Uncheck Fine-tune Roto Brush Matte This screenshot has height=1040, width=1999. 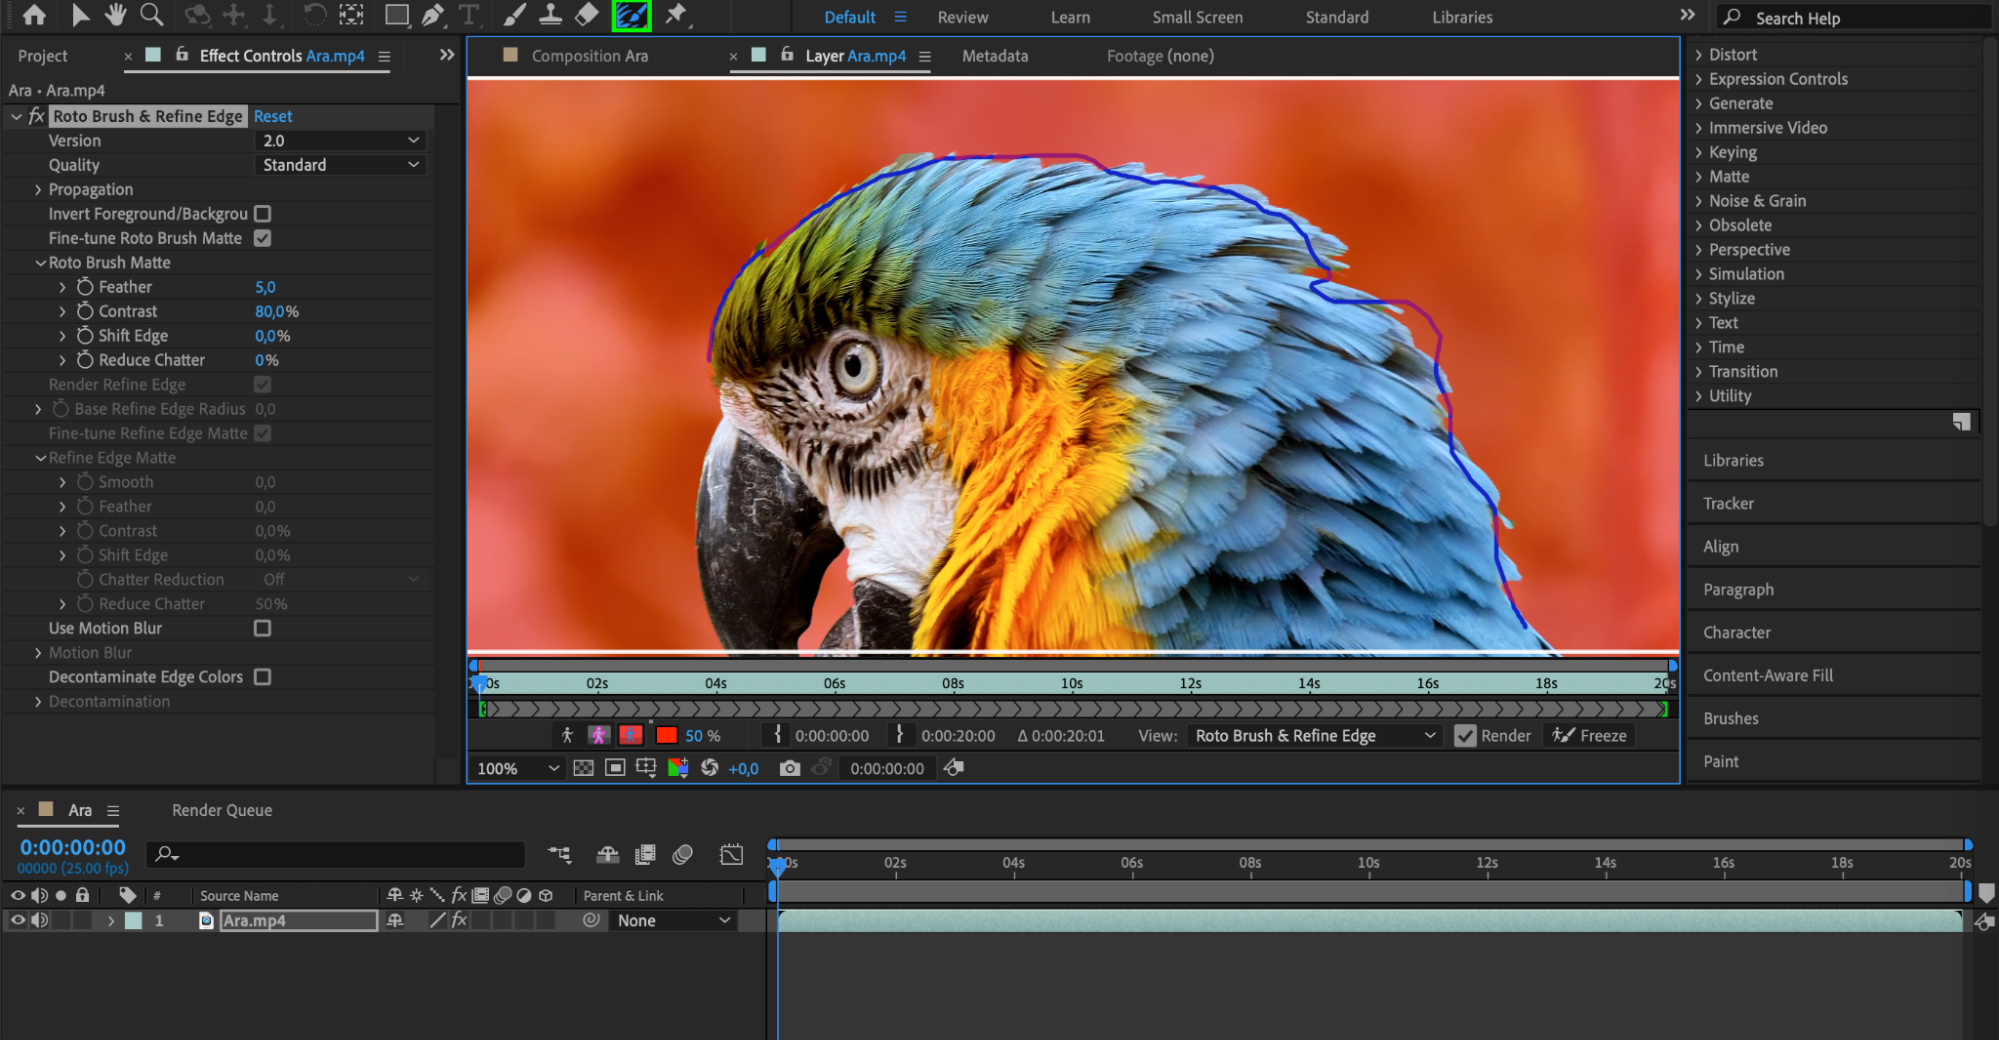tap(263, 238)
